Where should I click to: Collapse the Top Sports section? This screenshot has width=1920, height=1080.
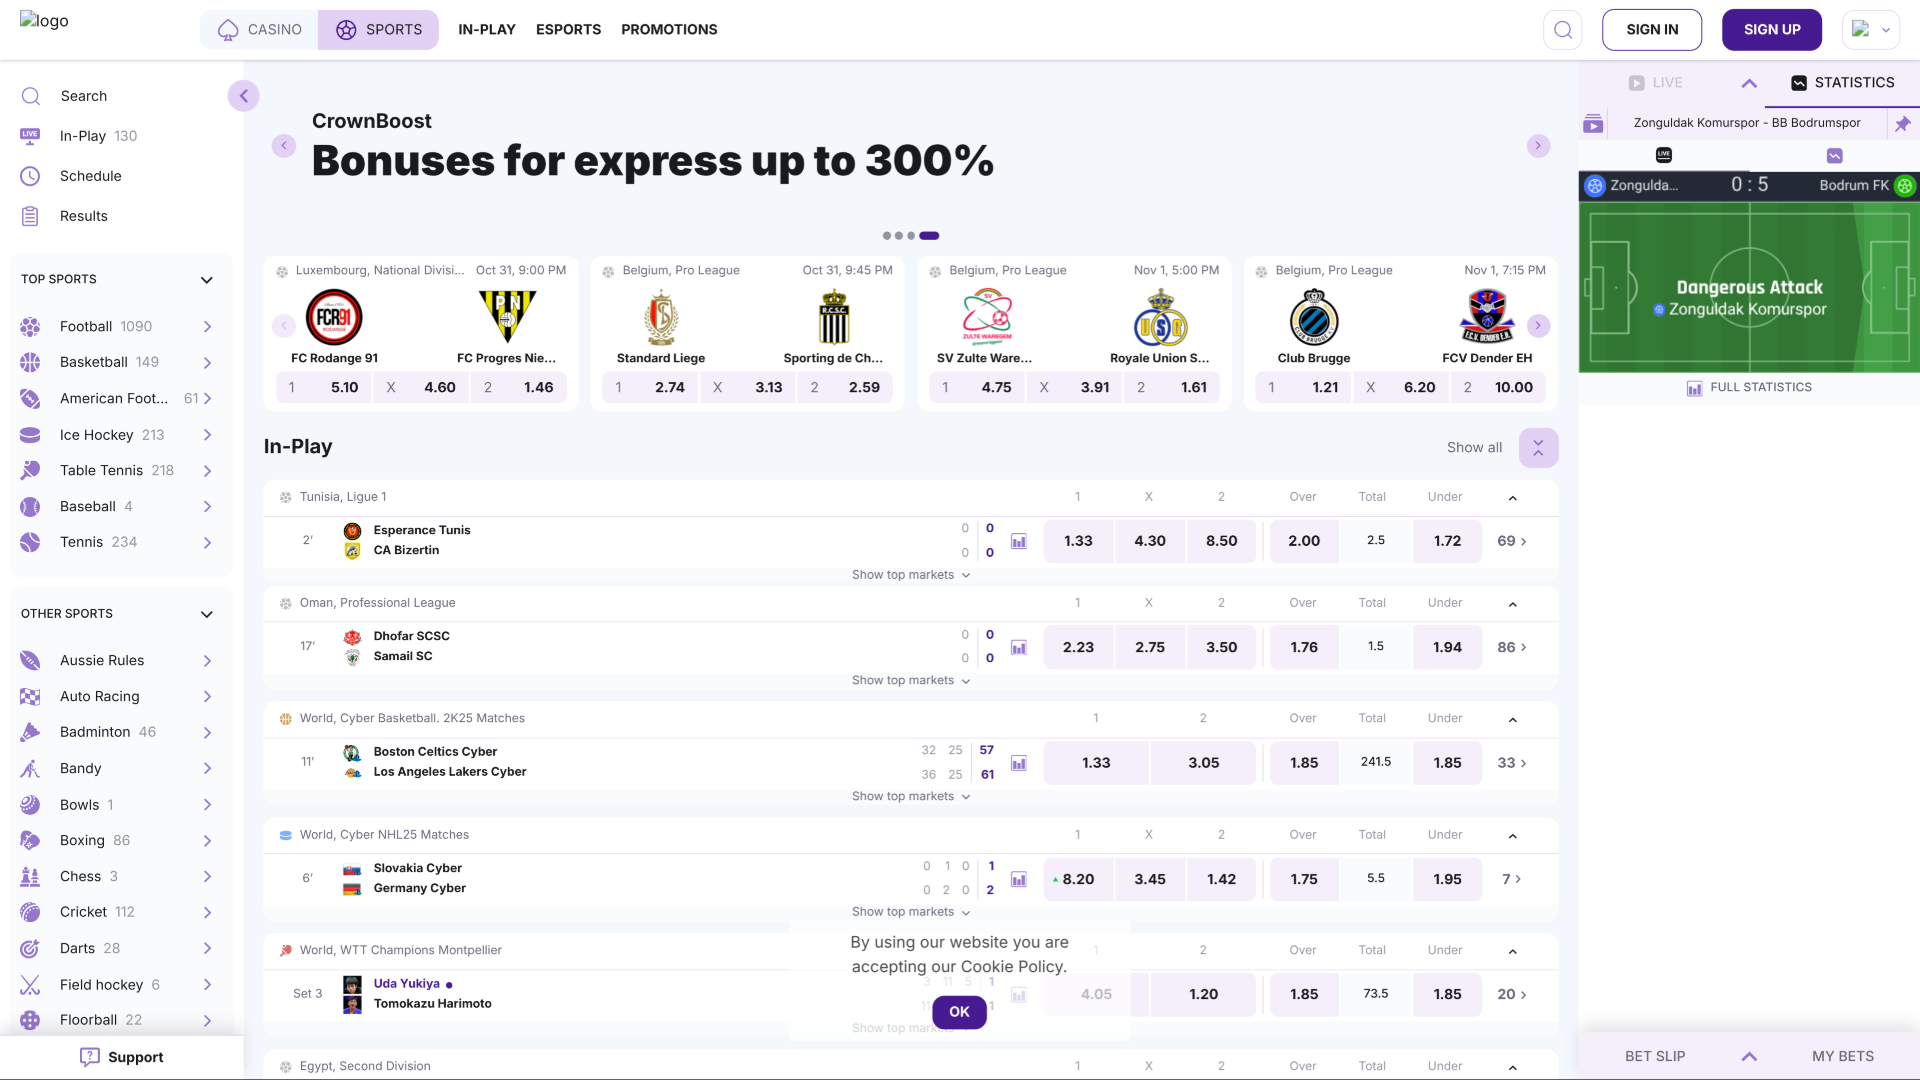(x=207, y=280)
